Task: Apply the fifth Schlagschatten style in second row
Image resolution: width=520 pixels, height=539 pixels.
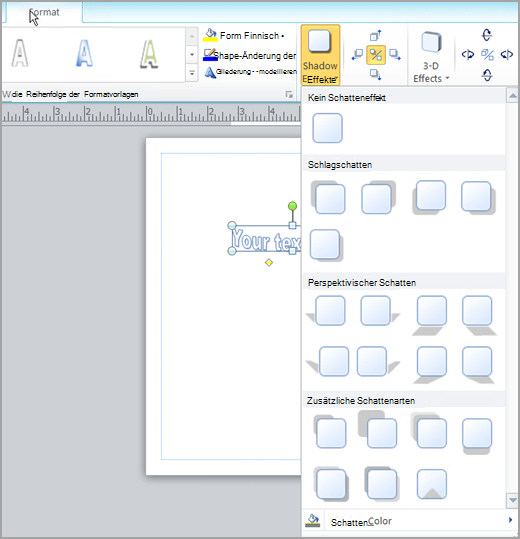Action: coord(326,246)
